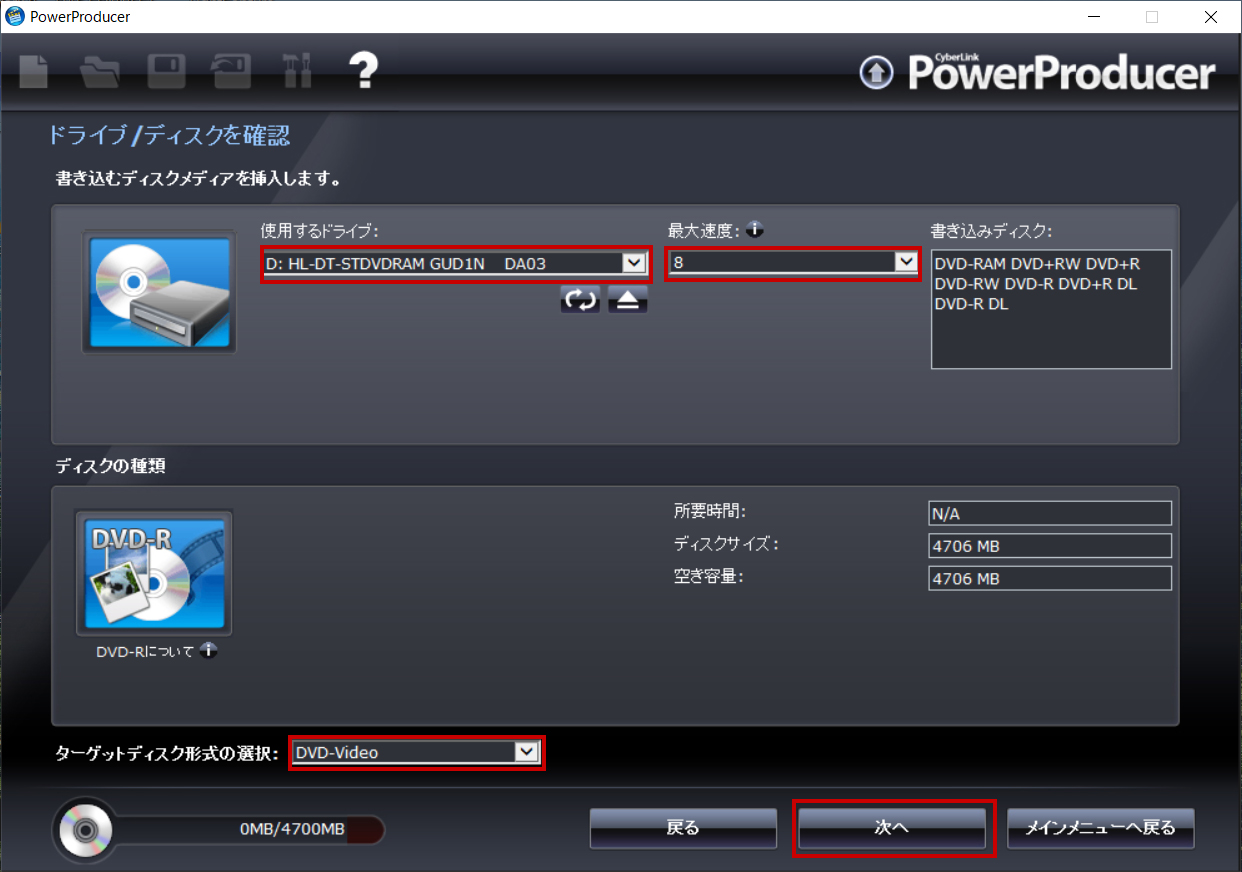Click the PowerProducer title bar app icon
Screen dimensions: 1242x872
(15, 16)
